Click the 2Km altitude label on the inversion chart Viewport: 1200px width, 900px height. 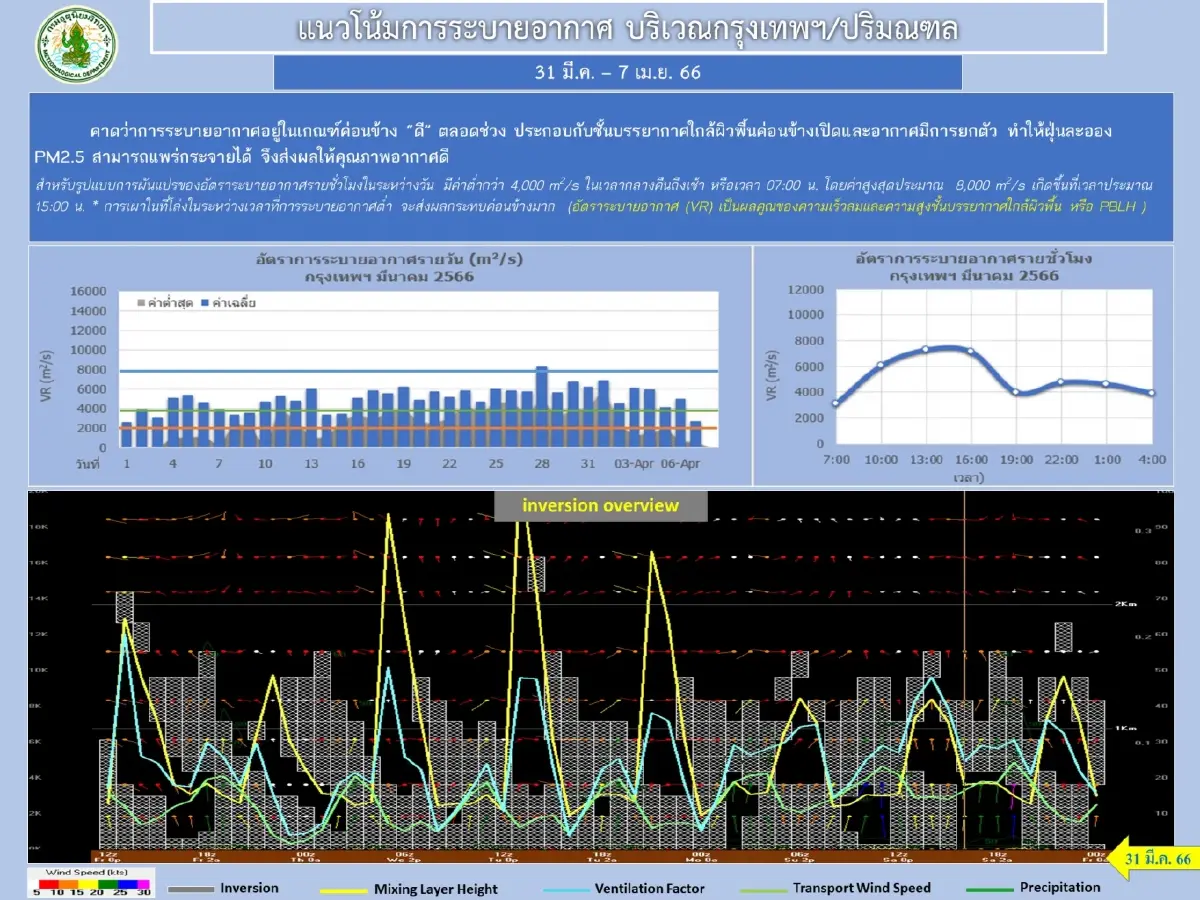[1128, 604]
